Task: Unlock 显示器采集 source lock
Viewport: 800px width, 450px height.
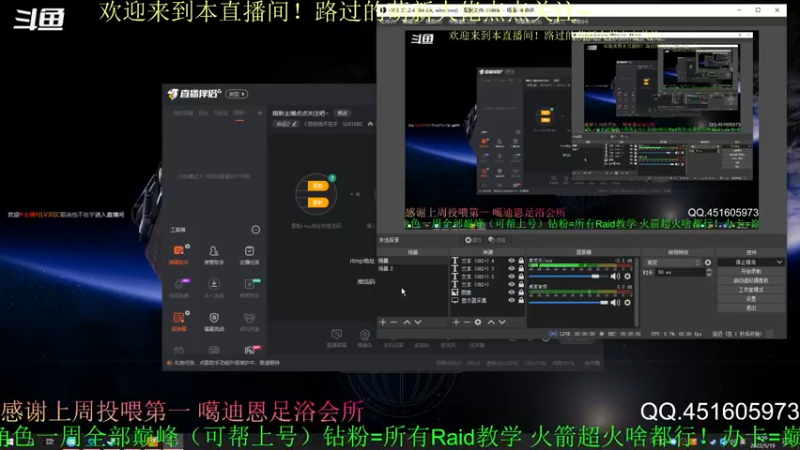Action: click(521, 301)
